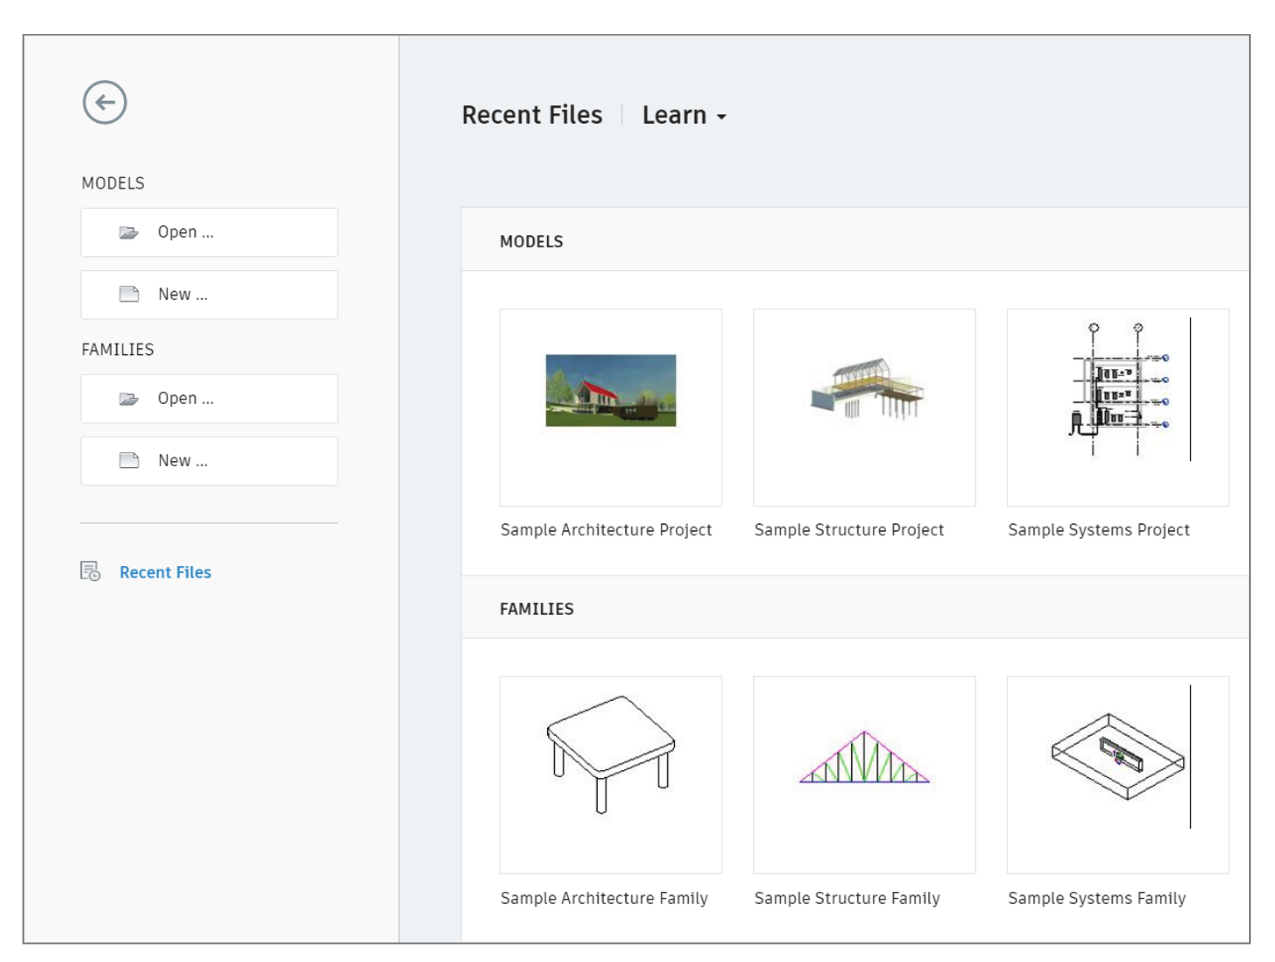This screenshot has height=962, width=1275.
Task: Open the Sample Structure Project thumbnail
Action: (x=864, y=405)
